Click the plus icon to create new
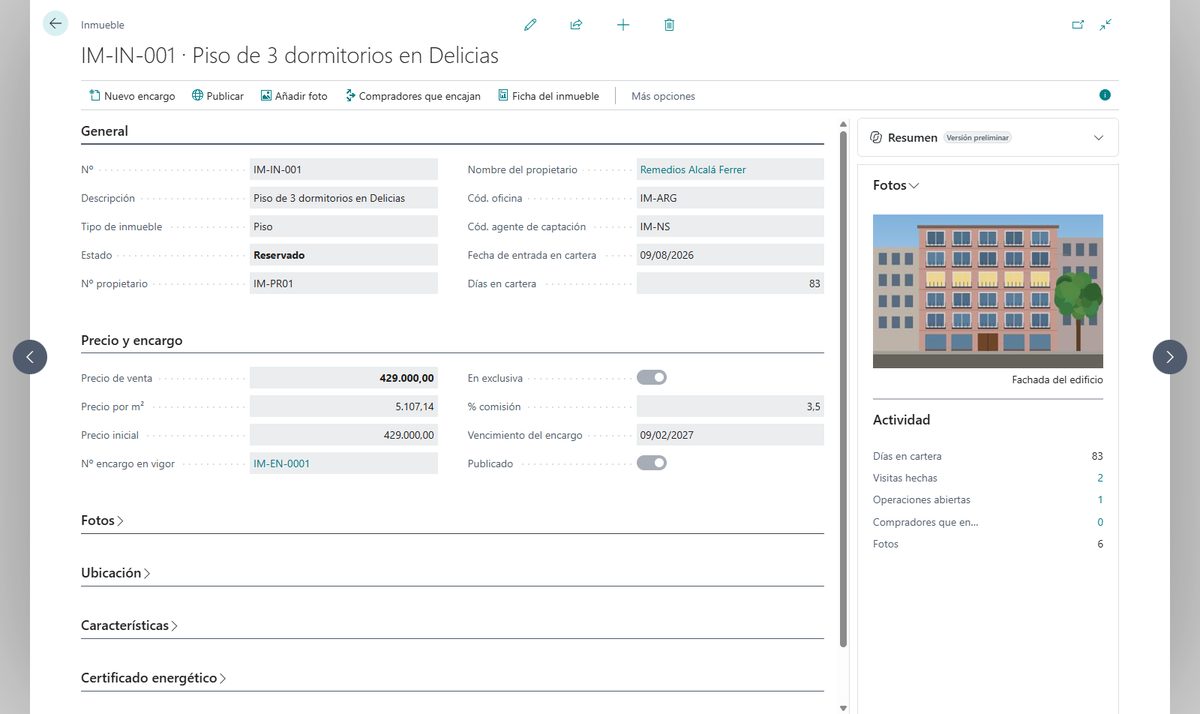This screenshot has height=714, width=1200. (623, 24)
